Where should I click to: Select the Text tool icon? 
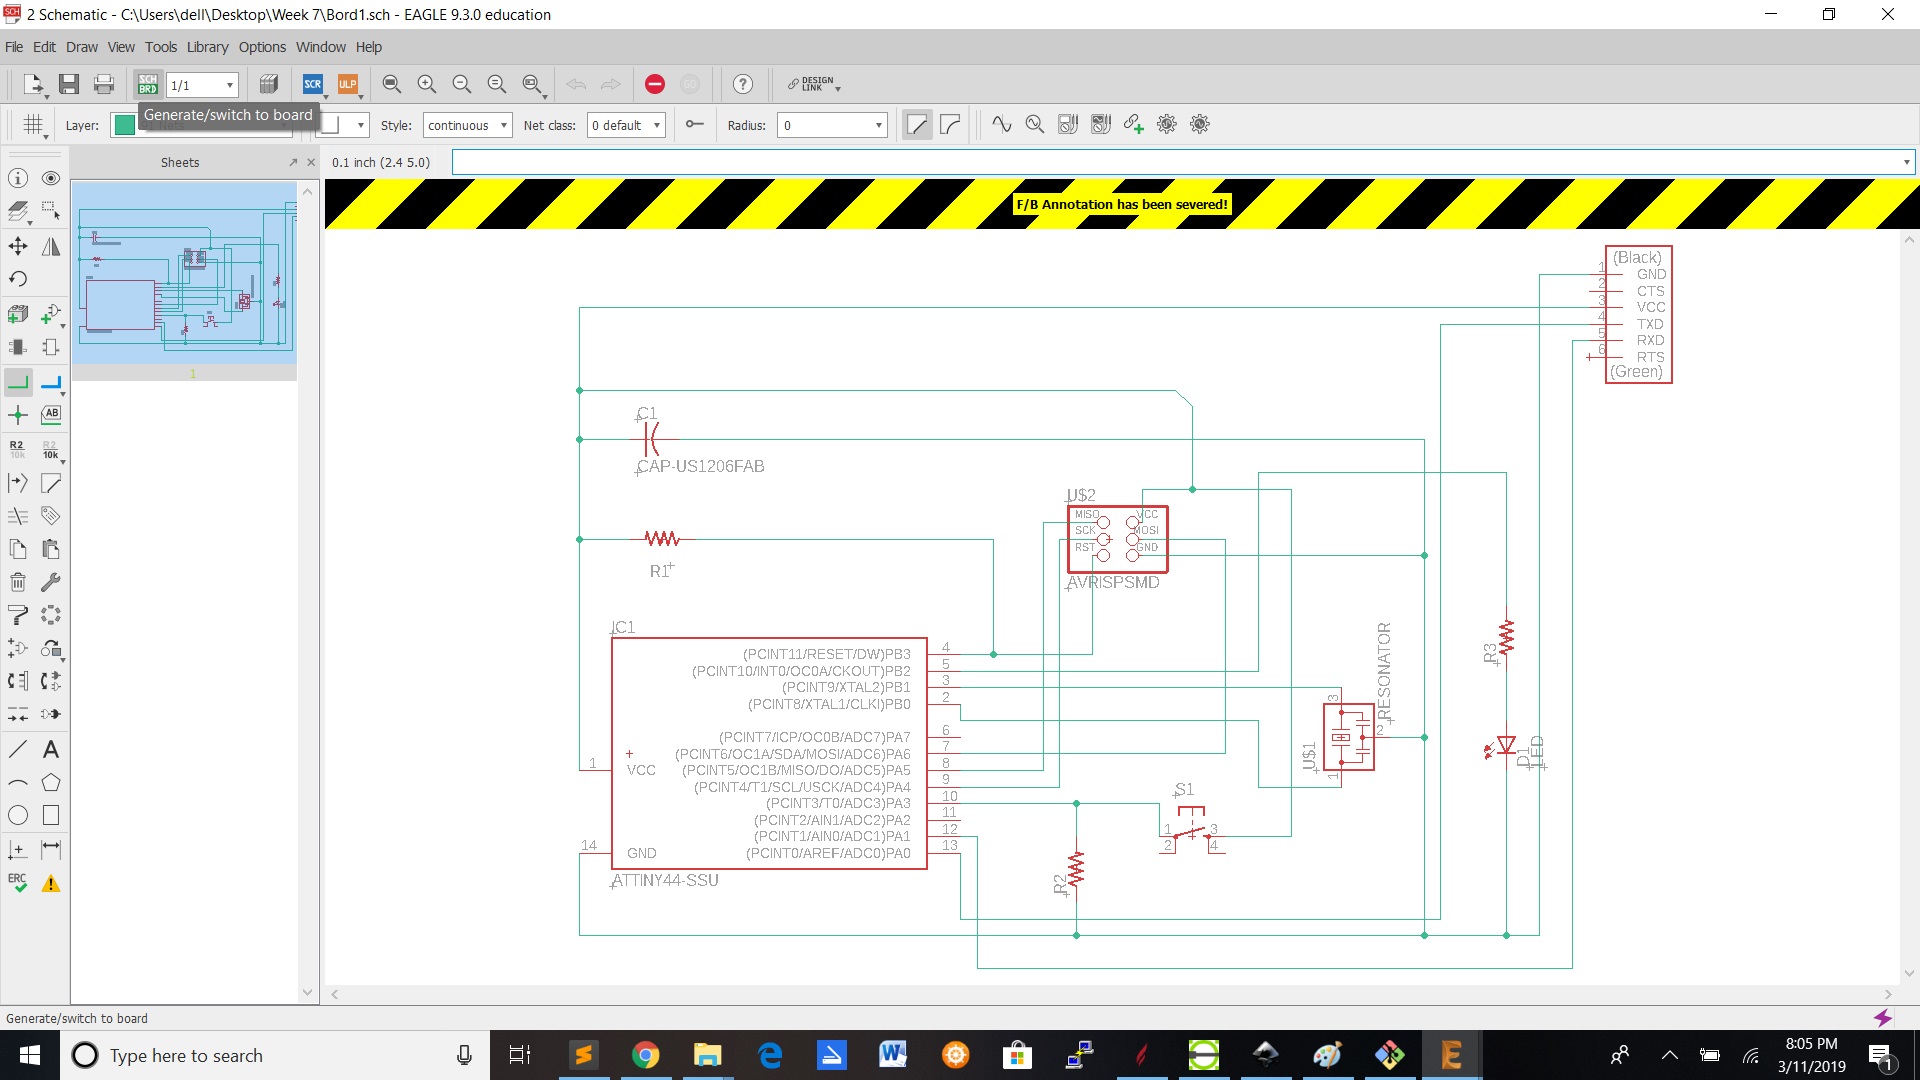[51, 749]
